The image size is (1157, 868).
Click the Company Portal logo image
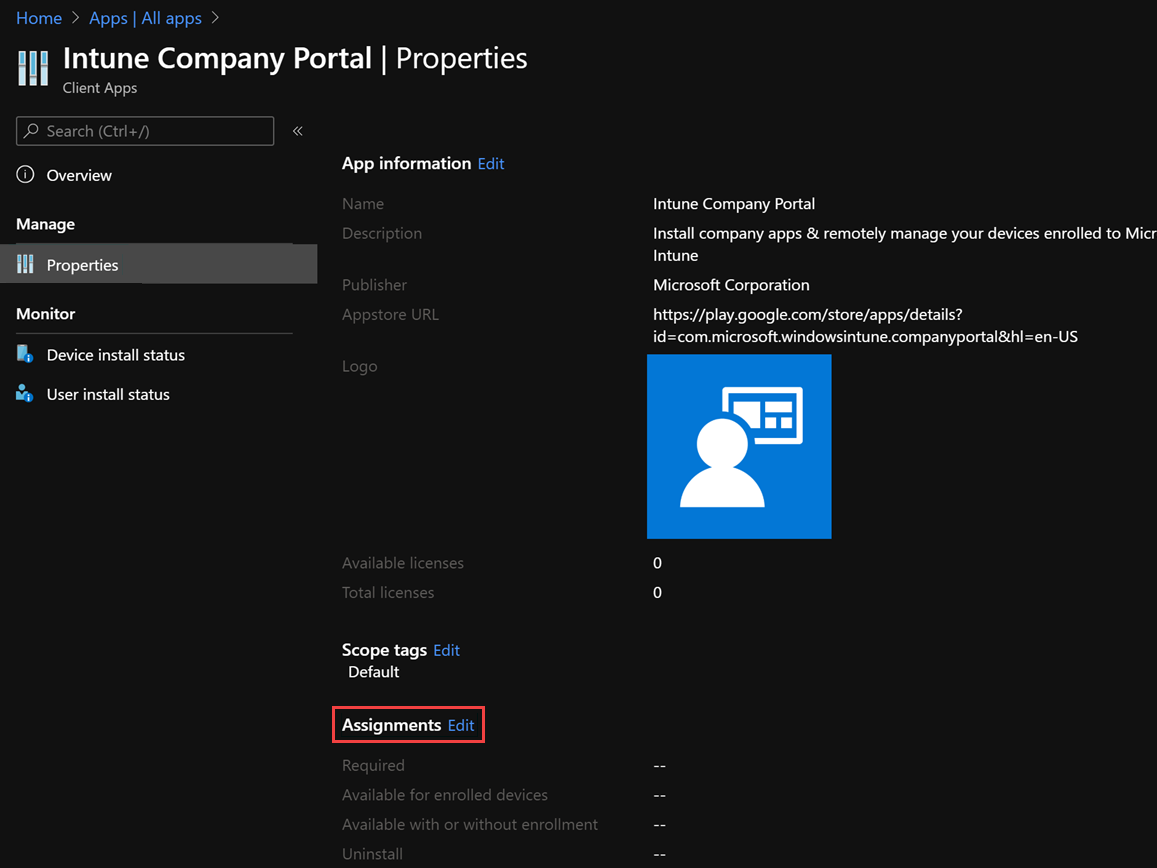739,447
